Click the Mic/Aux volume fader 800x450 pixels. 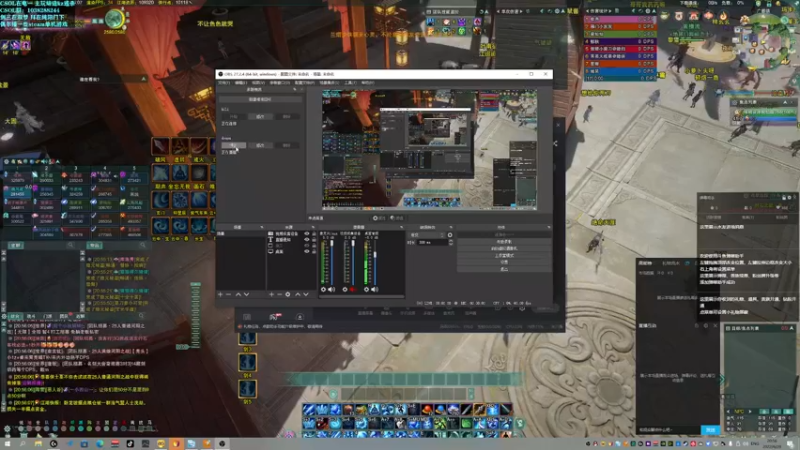pos(332,261)
